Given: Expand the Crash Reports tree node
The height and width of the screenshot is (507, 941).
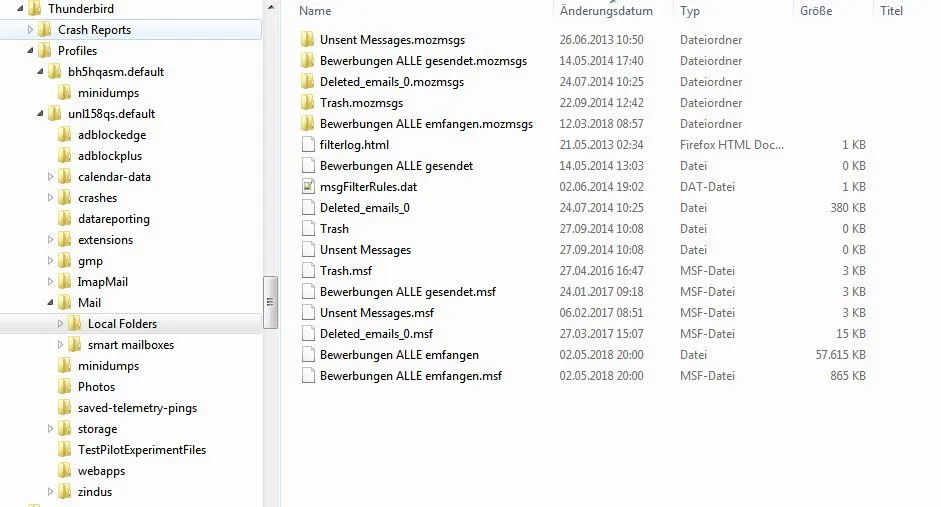Looking at the screenshot, I should (x=30, y=29).
